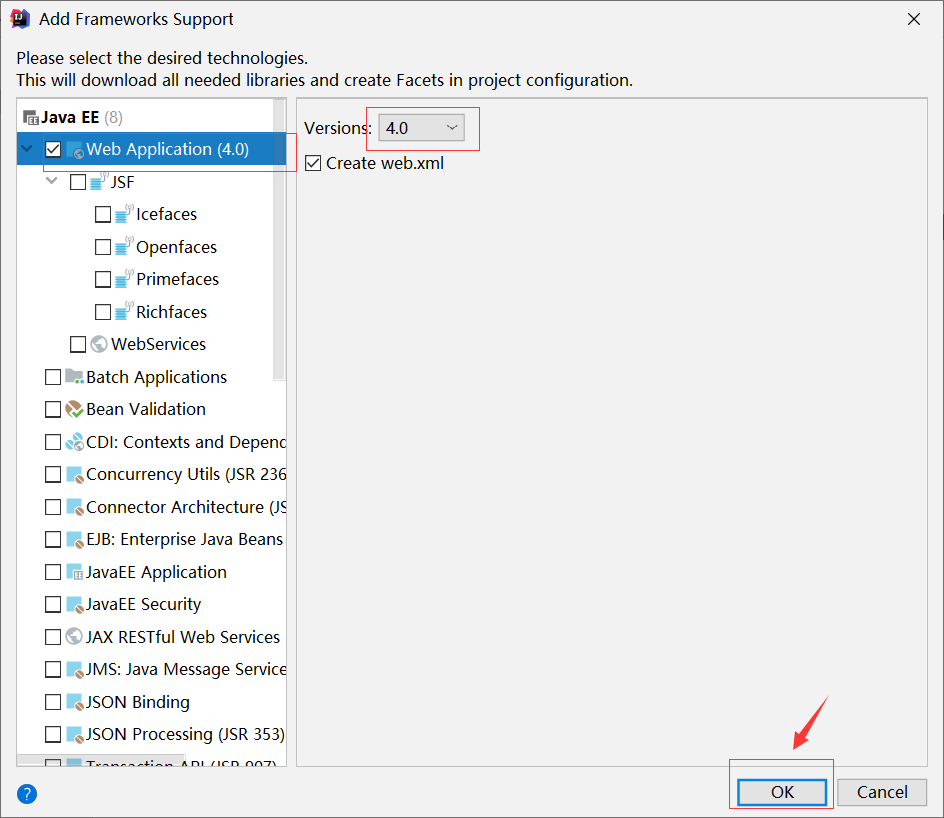The width and height of the screenshot is (944, 818).
Task: Tick the Openfaces checkbox
Action: coord(103,247)
